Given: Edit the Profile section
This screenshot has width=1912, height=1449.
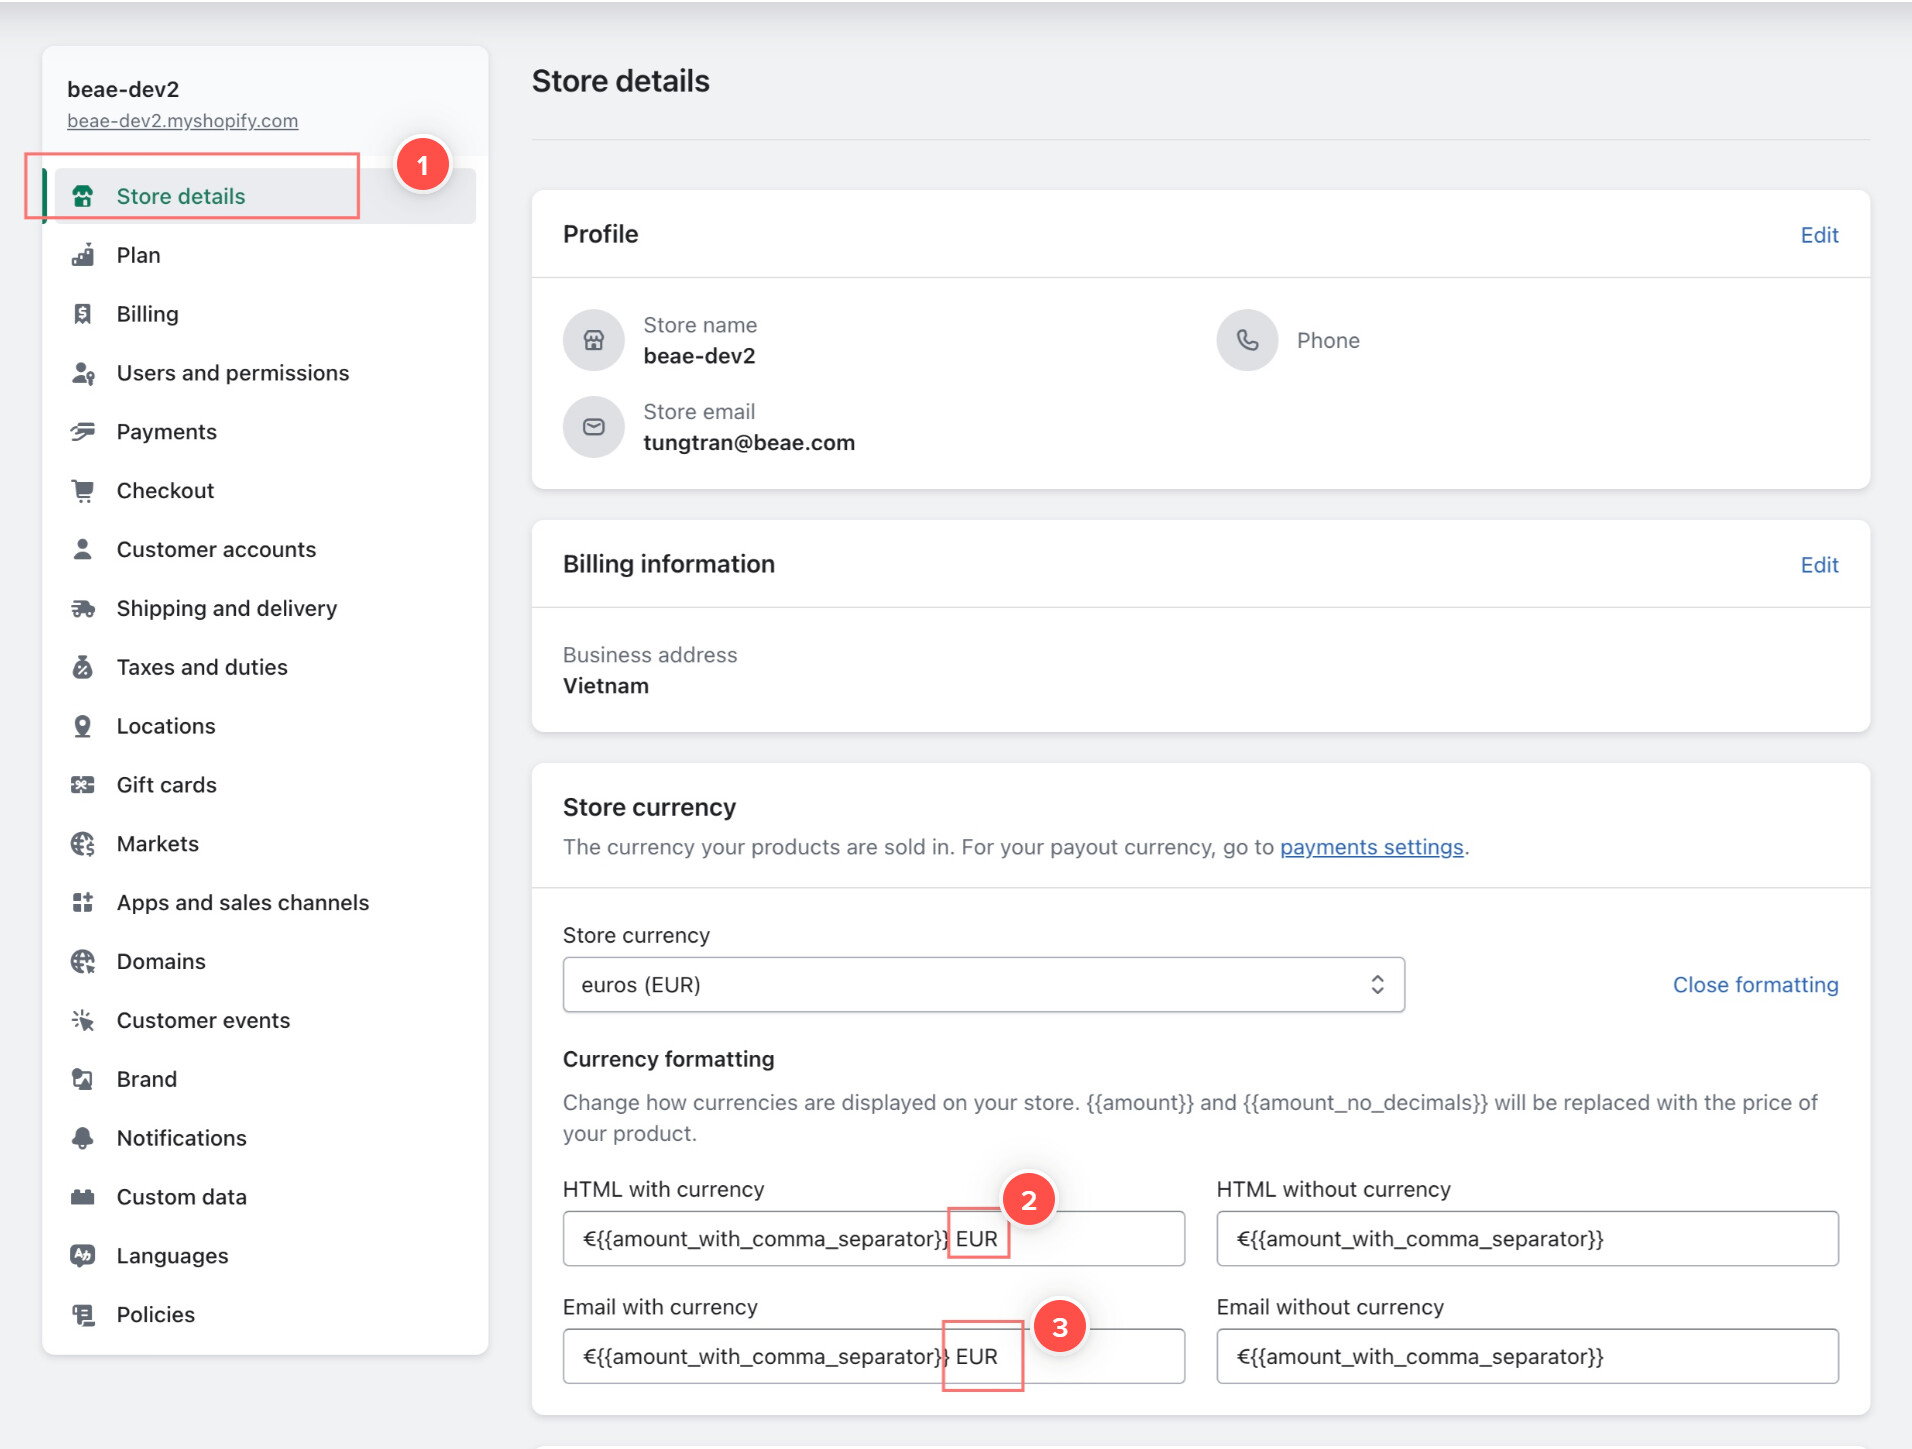Looking at the screenshot, I should [x=1819, y=235].
